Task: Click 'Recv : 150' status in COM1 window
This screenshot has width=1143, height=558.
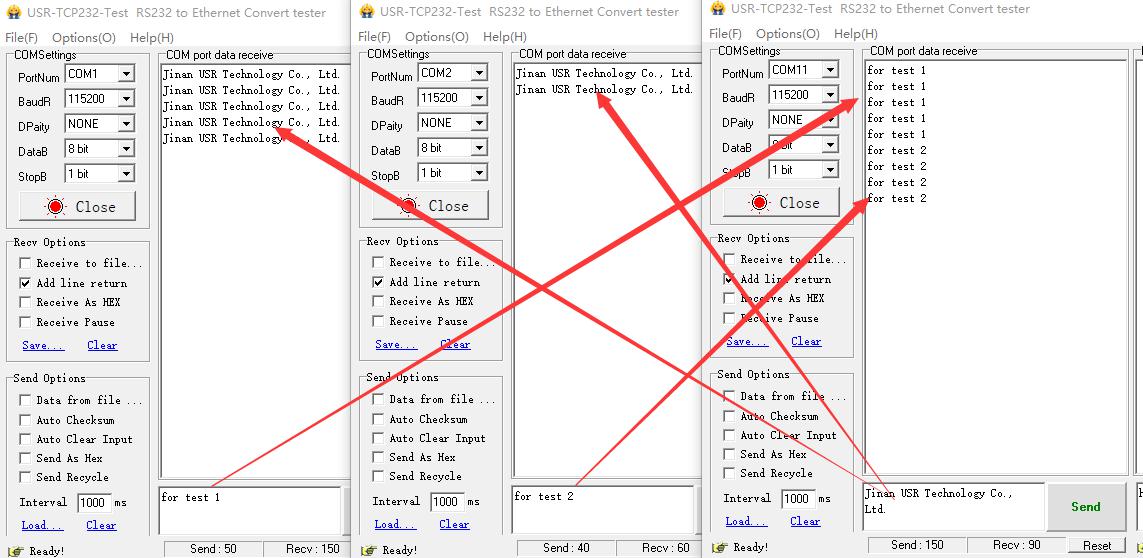Action: [312, 549]
